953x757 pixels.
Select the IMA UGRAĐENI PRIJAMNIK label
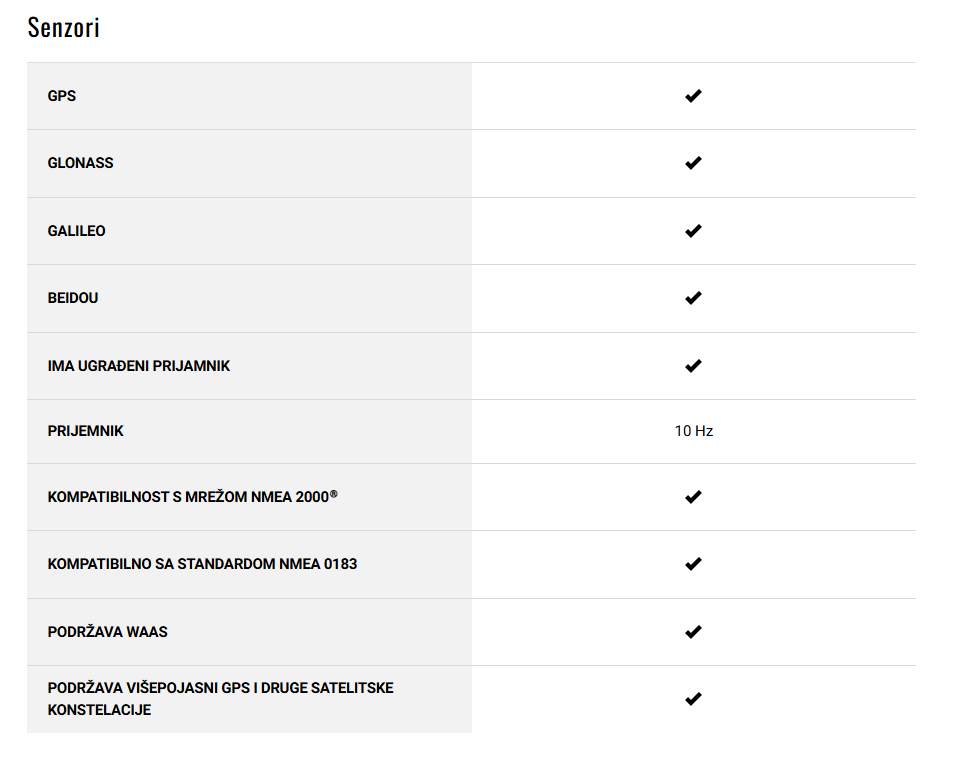[x=139, y=366]
